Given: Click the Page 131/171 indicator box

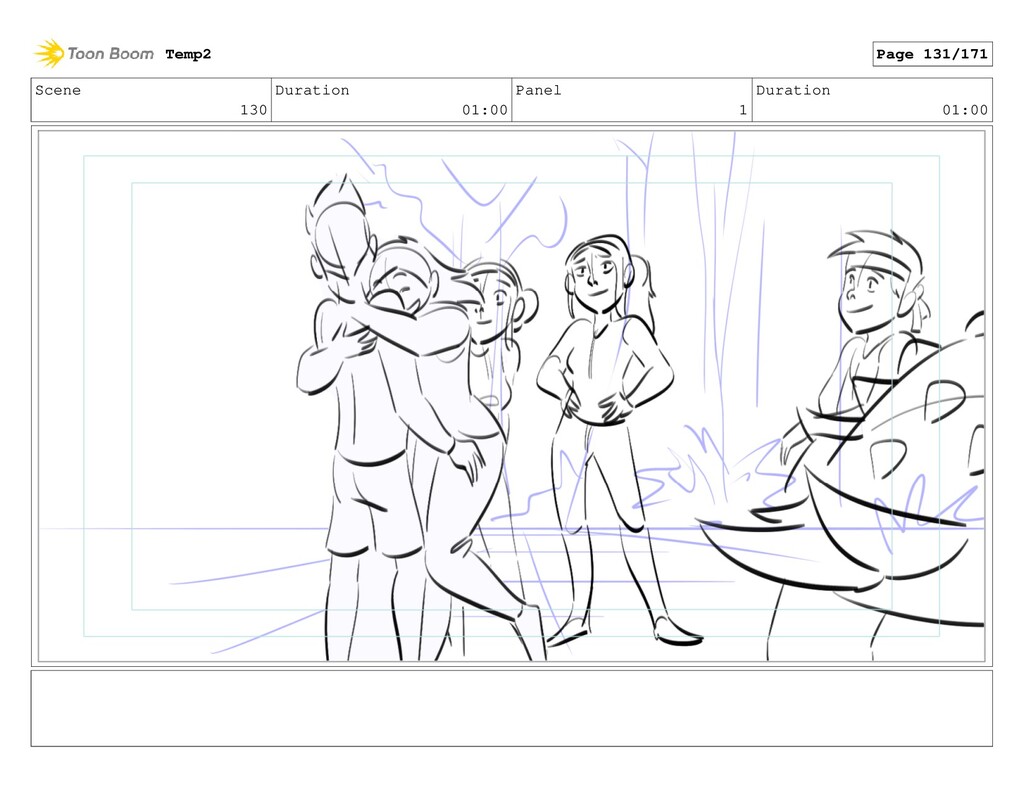Looking at the screenshot, I should pos(932,54).
